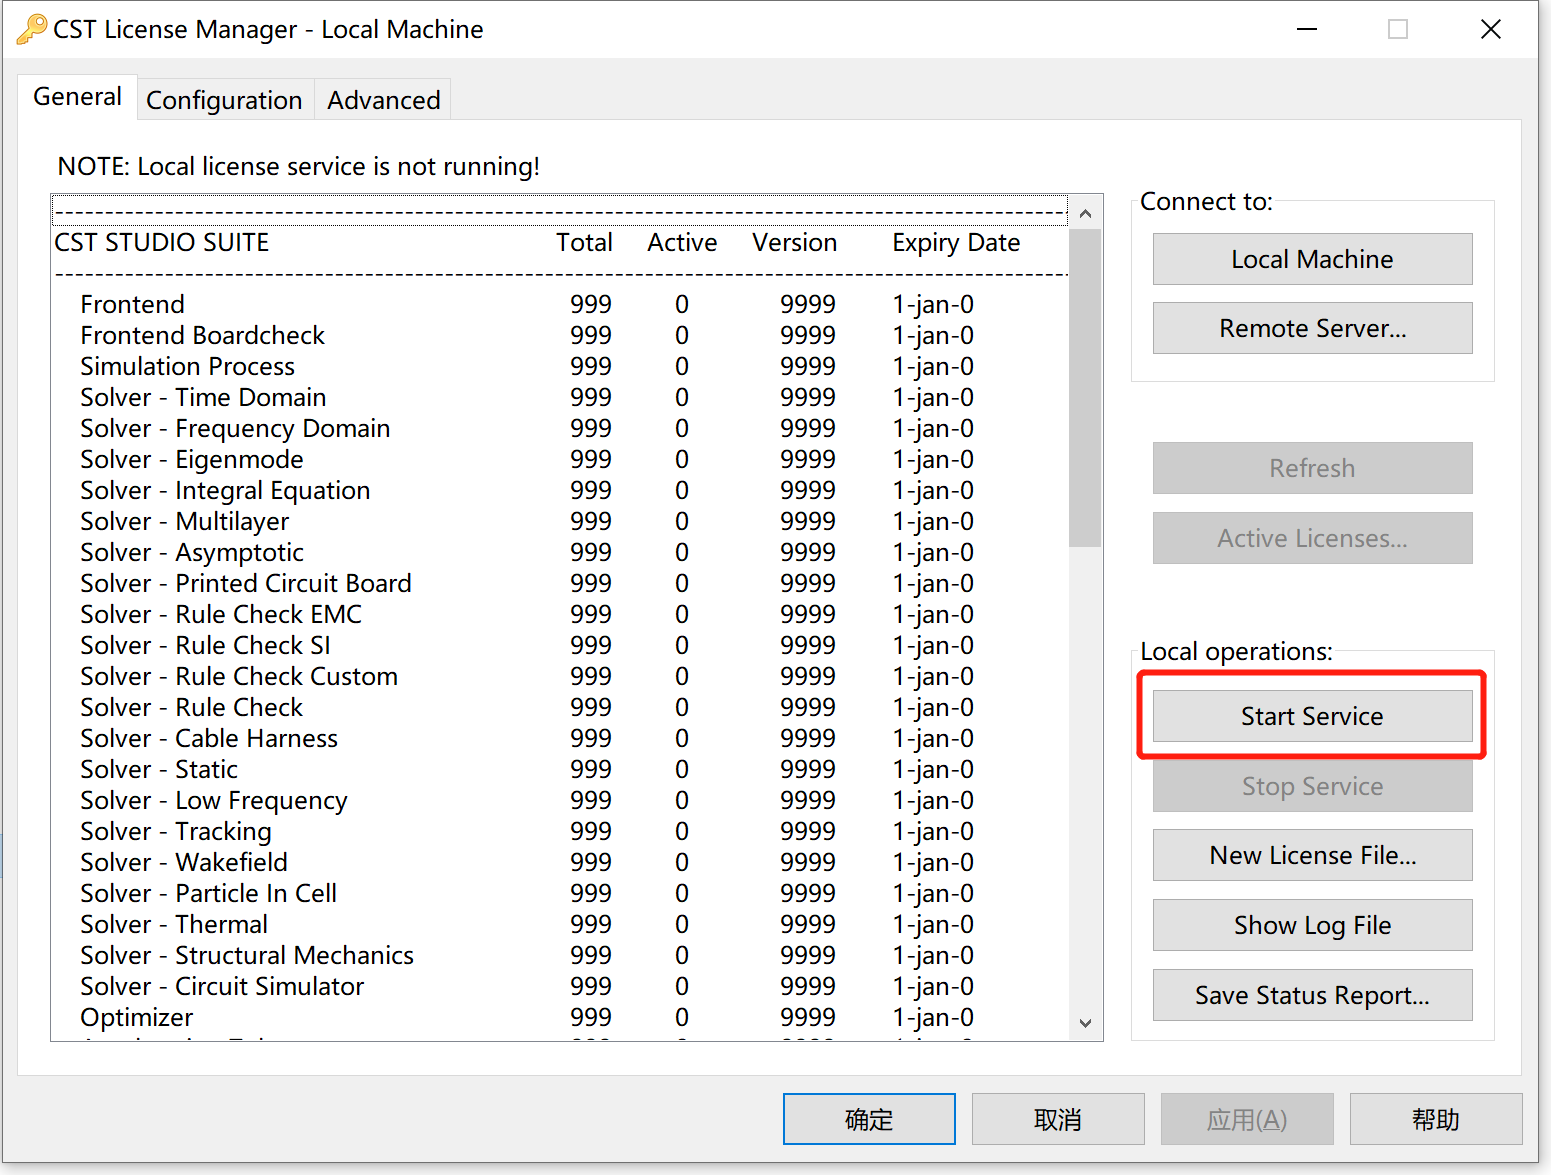
Task: Connect to Local Machine
Action: pos(1312,259)
